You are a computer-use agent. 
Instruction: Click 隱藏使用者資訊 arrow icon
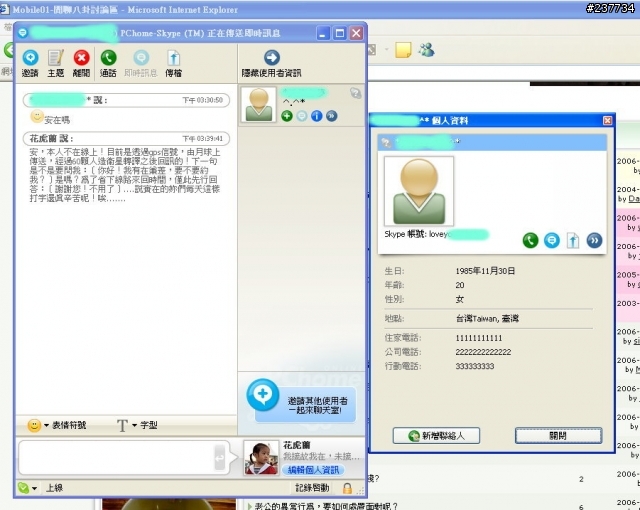[272, 58]
